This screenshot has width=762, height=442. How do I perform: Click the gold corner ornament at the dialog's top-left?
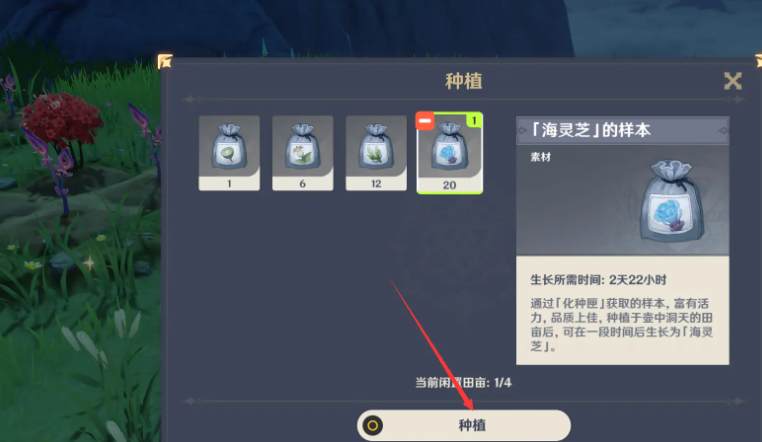pyautogui.click(x=165, y=61)
